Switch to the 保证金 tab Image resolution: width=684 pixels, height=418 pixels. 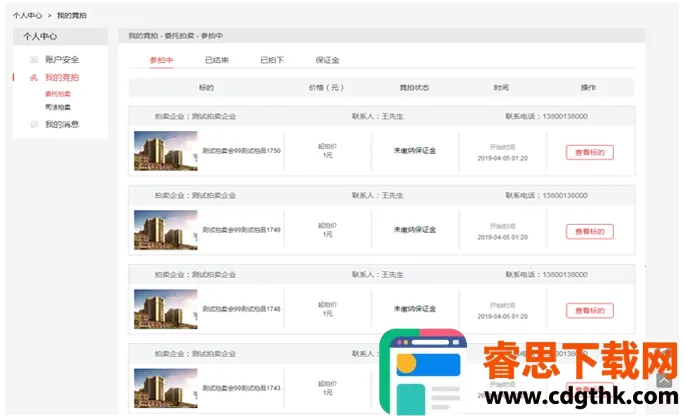pos(327,60)
